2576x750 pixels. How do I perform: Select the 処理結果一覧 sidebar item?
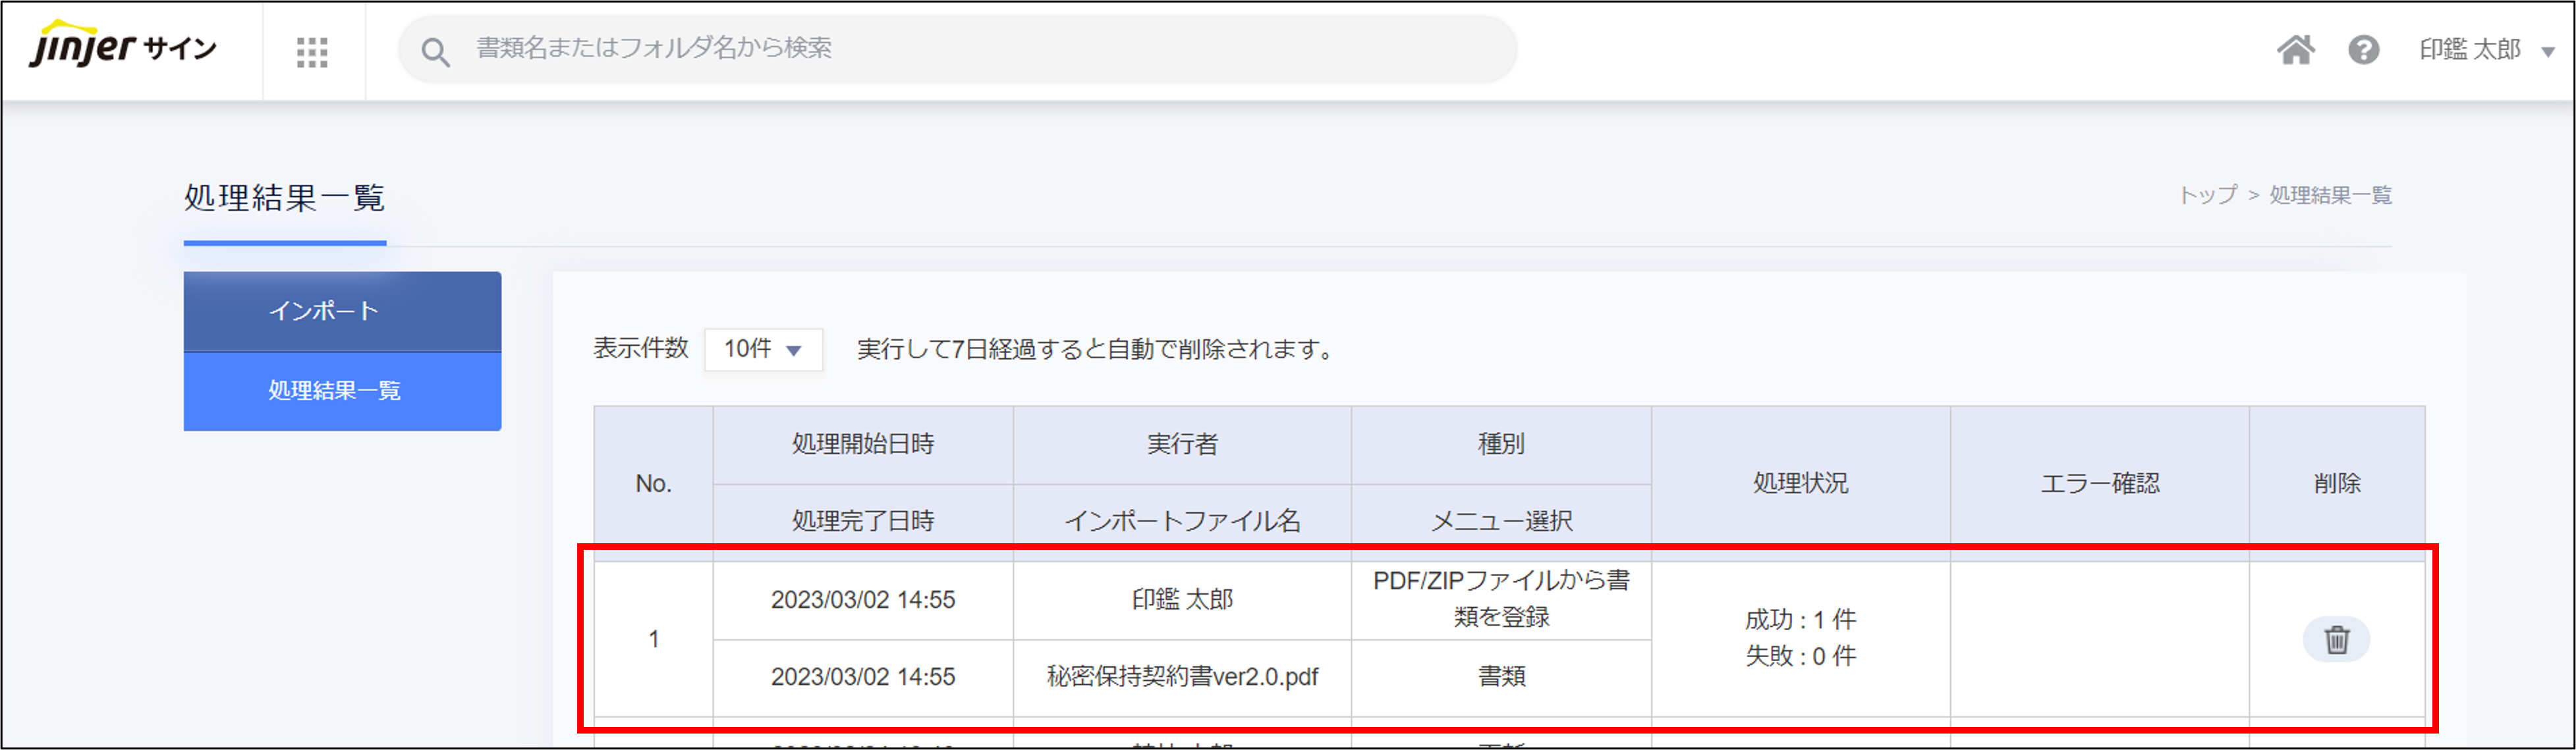342,391
